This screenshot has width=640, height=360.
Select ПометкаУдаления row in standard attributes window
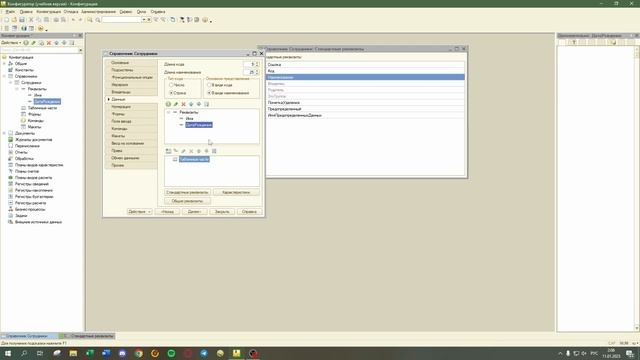point(365,102)
